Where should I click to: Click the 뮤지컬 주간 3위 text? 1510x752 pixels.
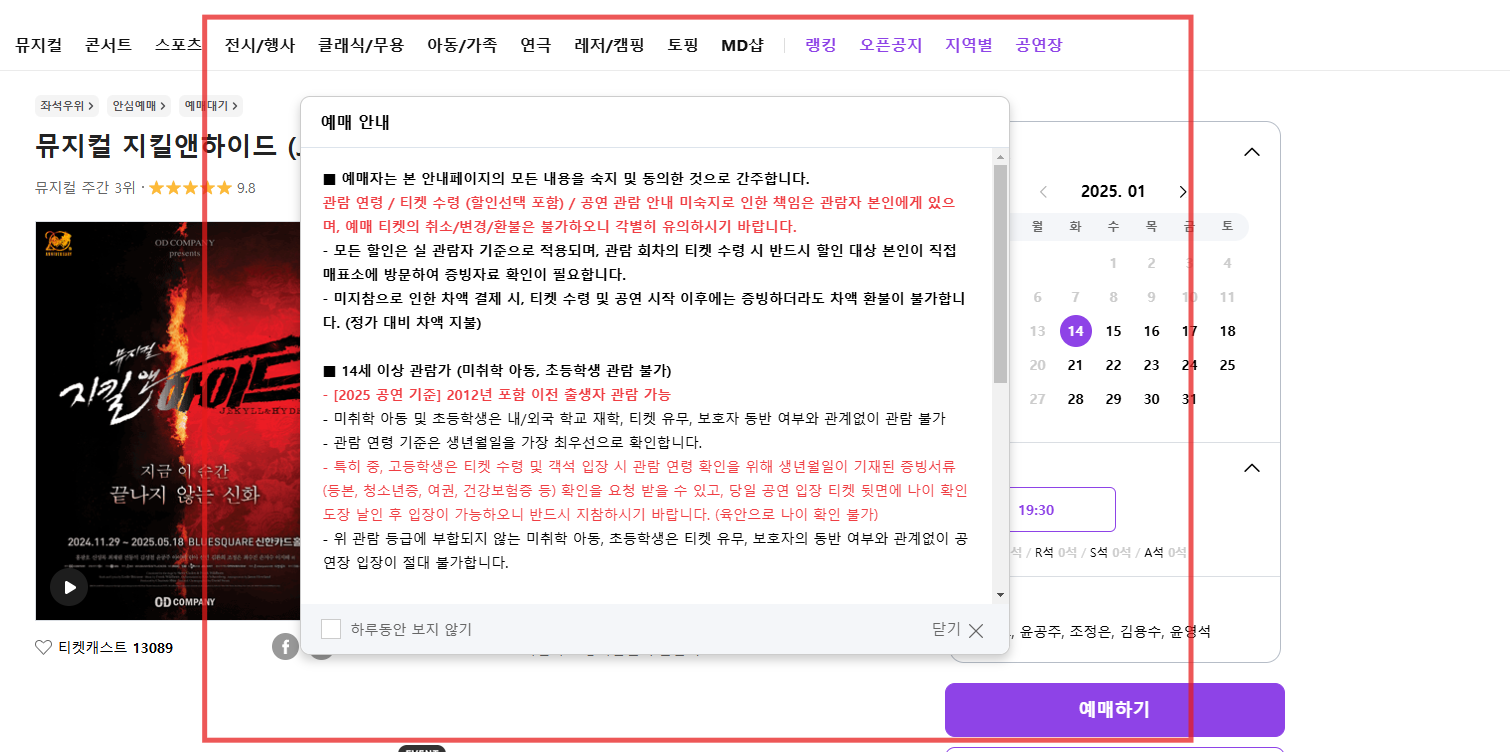[x=85, y=187]
